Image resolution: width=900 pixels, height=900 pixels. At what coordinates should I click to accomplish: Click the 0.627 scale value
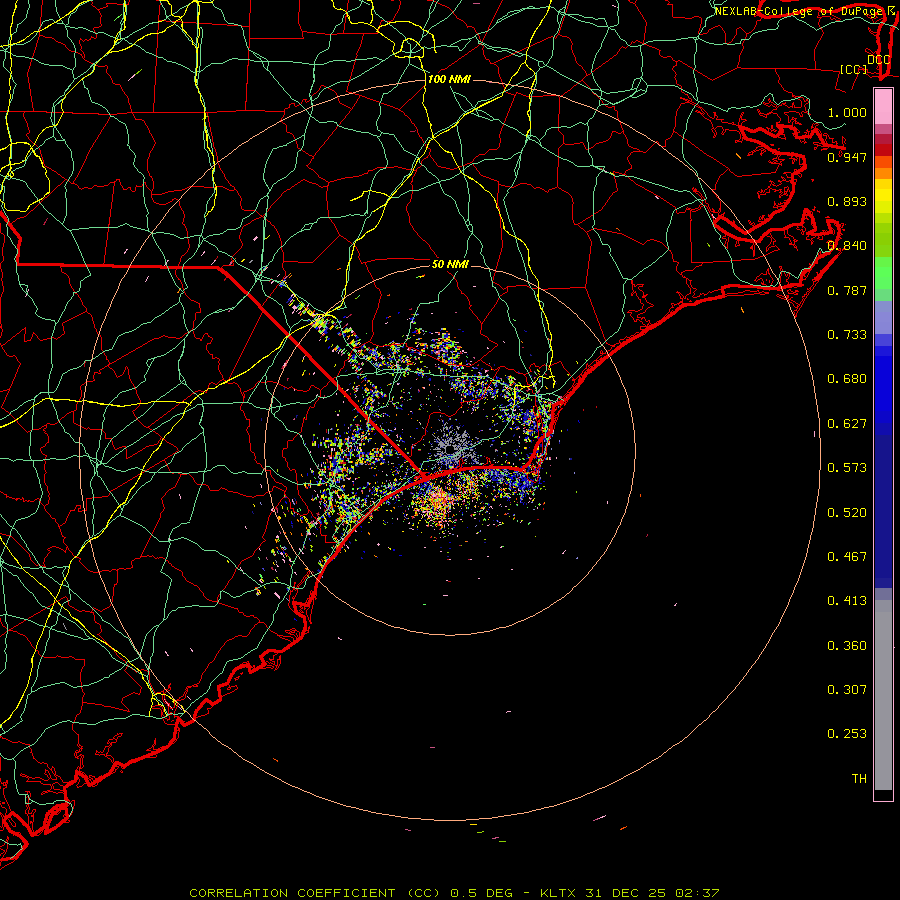(847, 424)
